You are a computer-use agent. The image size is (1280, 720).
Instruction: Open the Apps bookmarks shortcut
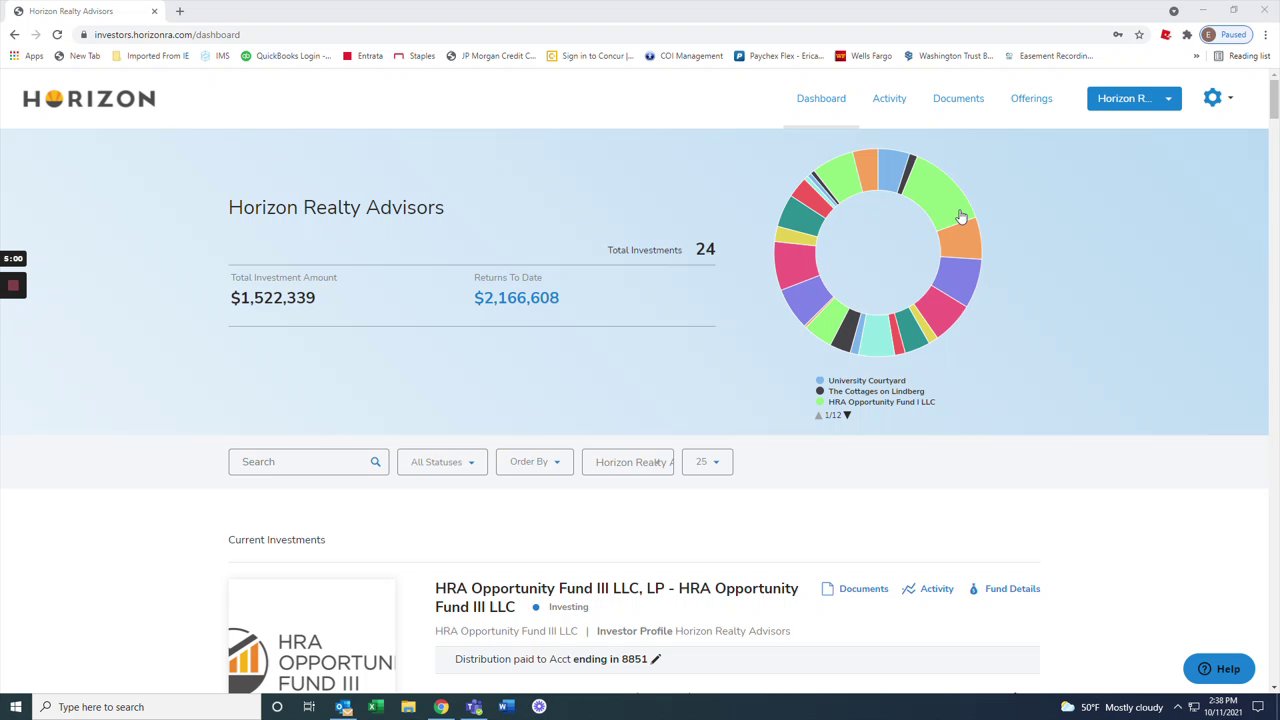click(26, 56)
